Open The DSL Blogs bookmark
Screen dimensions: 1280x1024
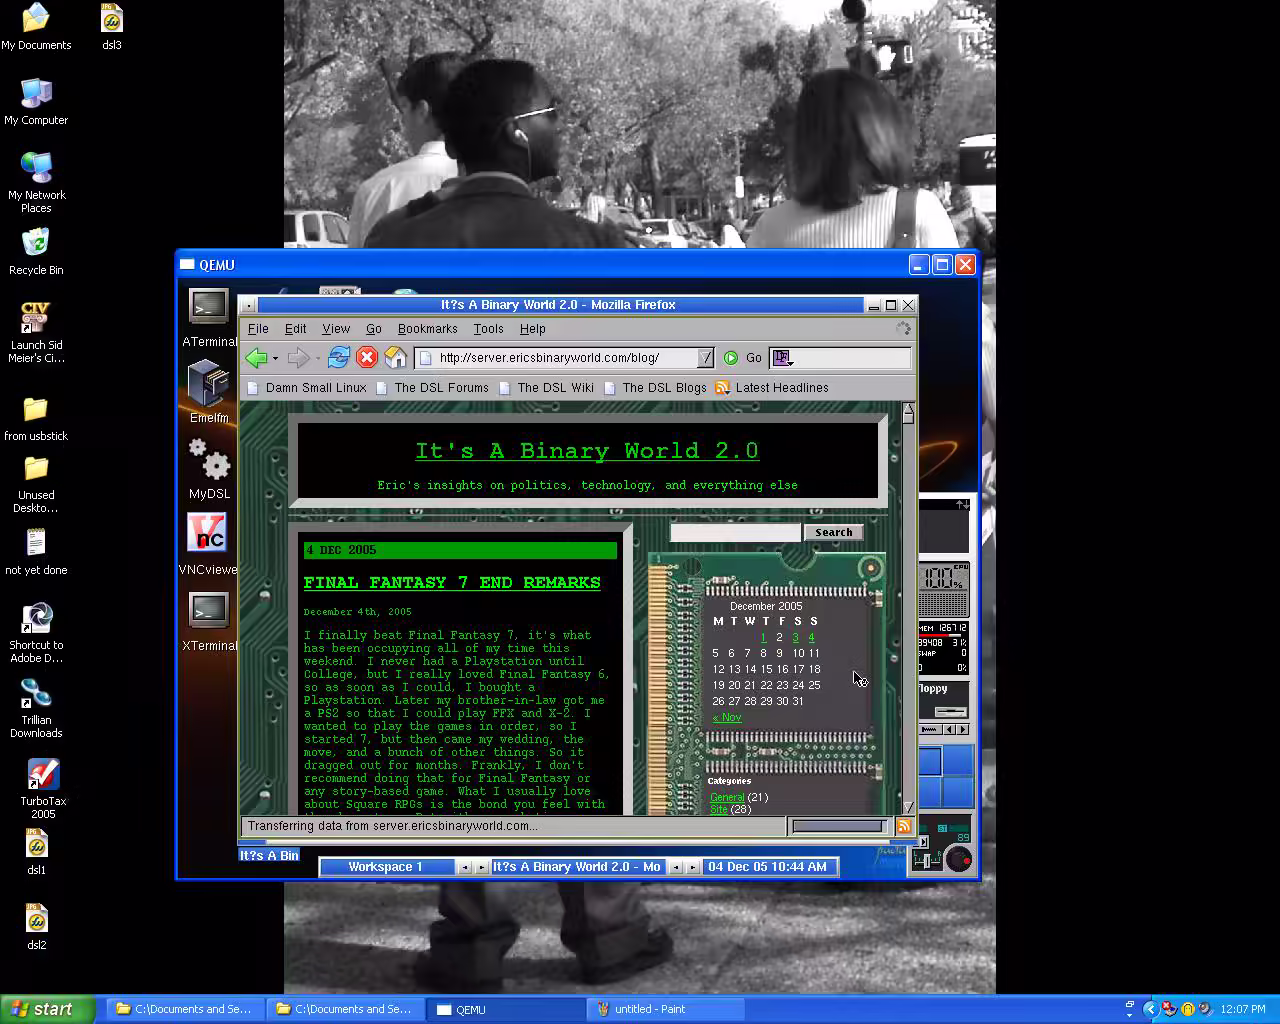coord(655,388)
